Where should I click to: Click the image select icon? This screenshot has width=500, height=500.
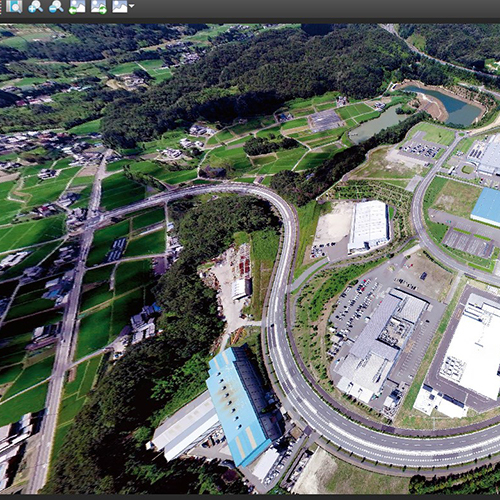coord(120,6)
